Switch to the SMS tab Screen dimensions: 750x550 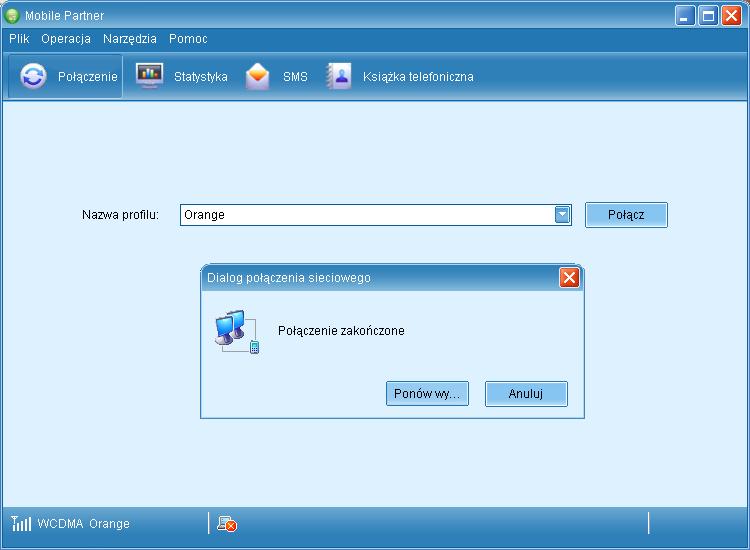[276, 77]
